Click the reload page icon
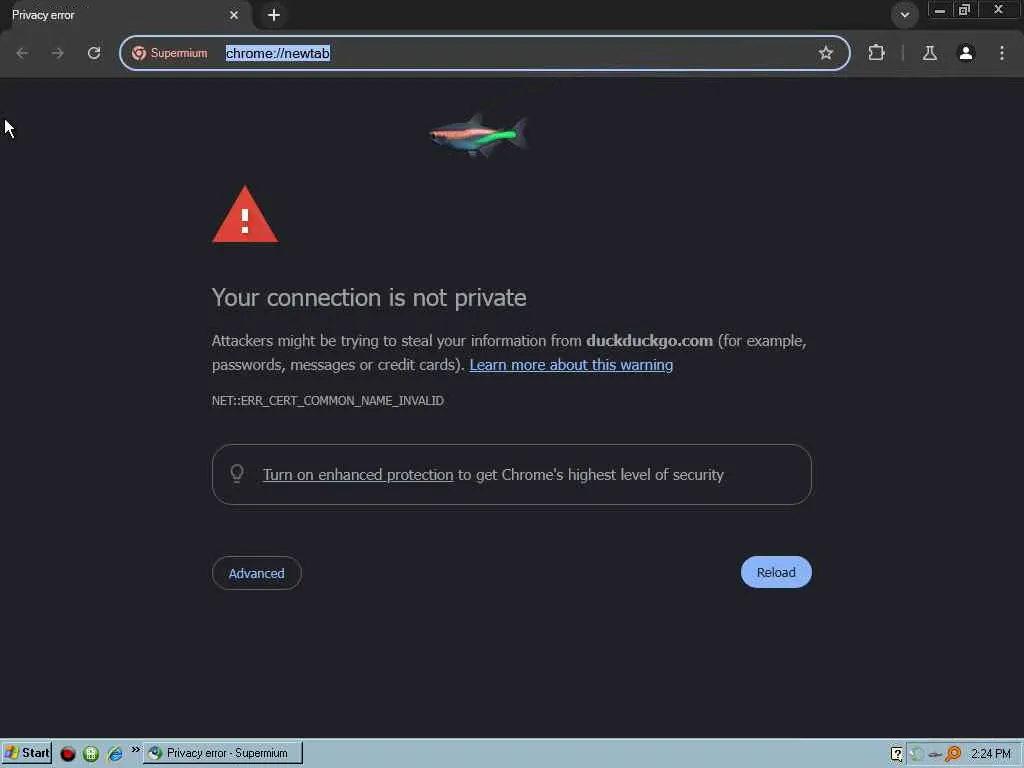 pos(94,53)
